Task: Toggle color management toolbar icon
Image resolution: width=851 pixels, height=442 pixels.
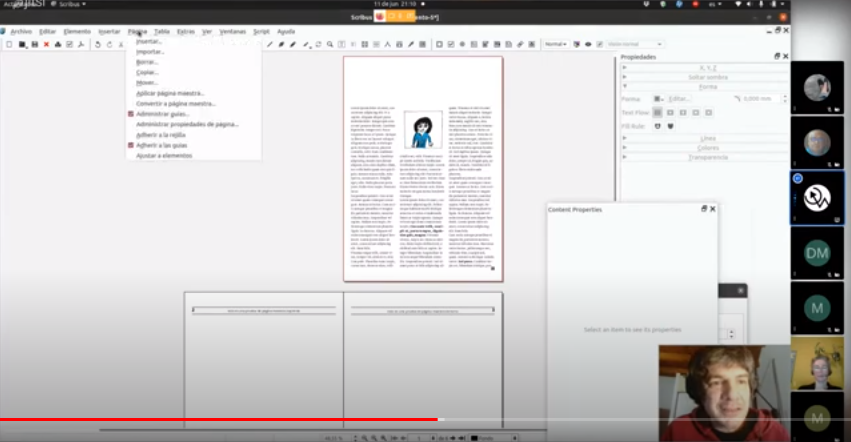Action: point(576,45)
